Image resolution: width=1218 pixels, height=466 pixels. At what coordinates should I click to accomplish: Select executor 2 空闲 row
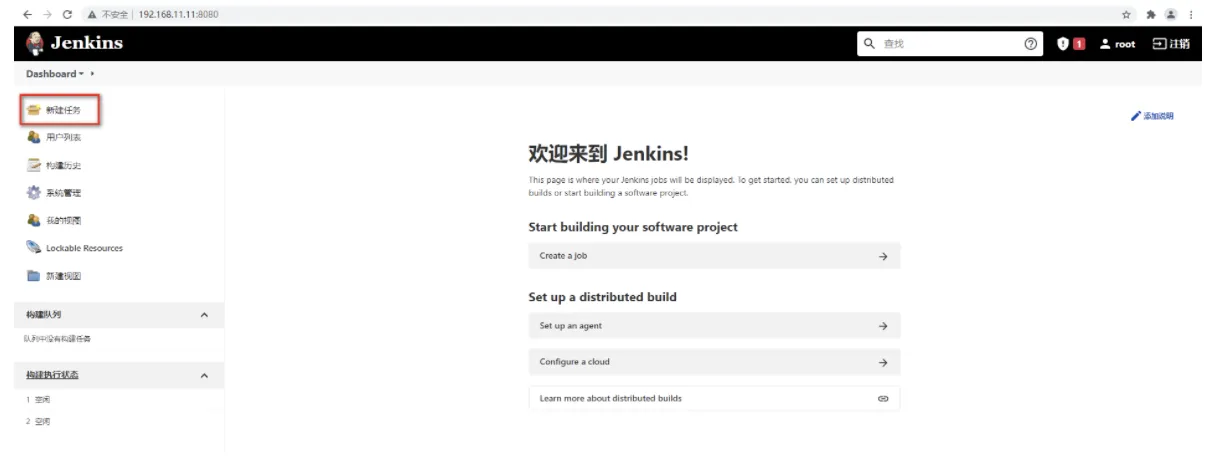[x=40, y=422]
